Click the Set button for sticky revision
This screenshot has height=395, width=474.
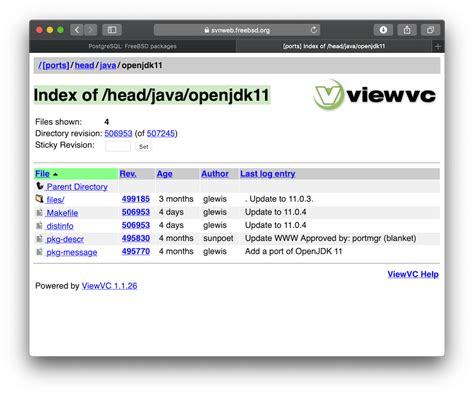tap(144, 147)
